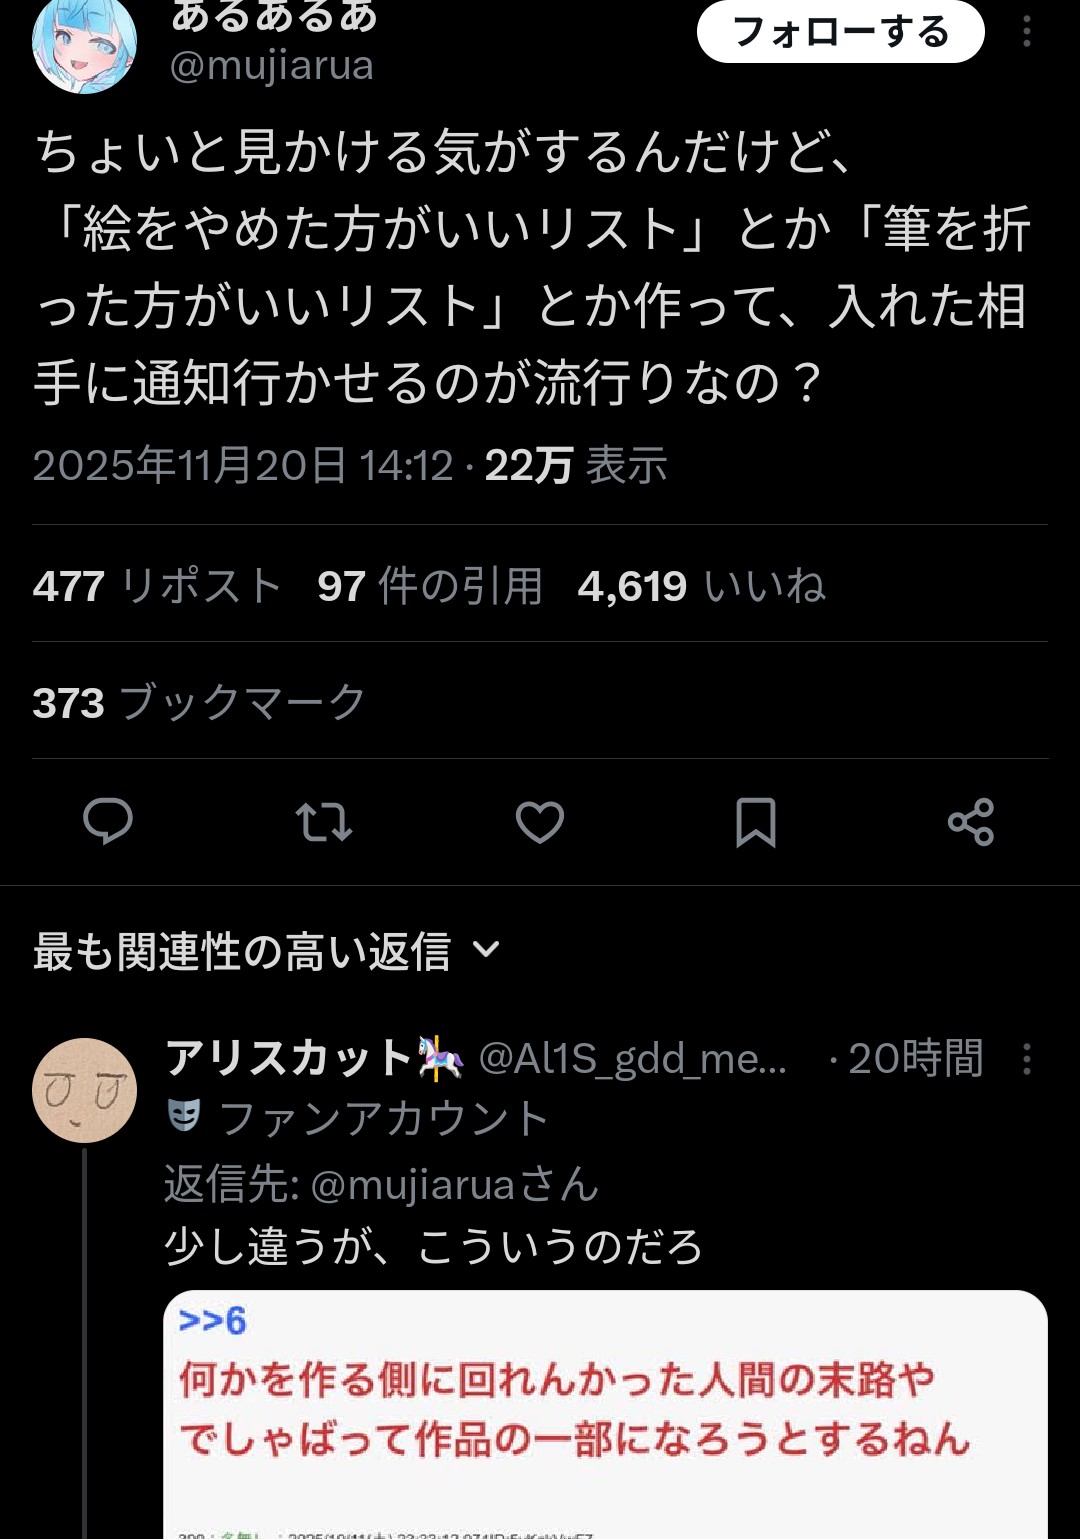
Task: Open アリスカット's beige face avatar
Action: click(x=84, y=1090)
